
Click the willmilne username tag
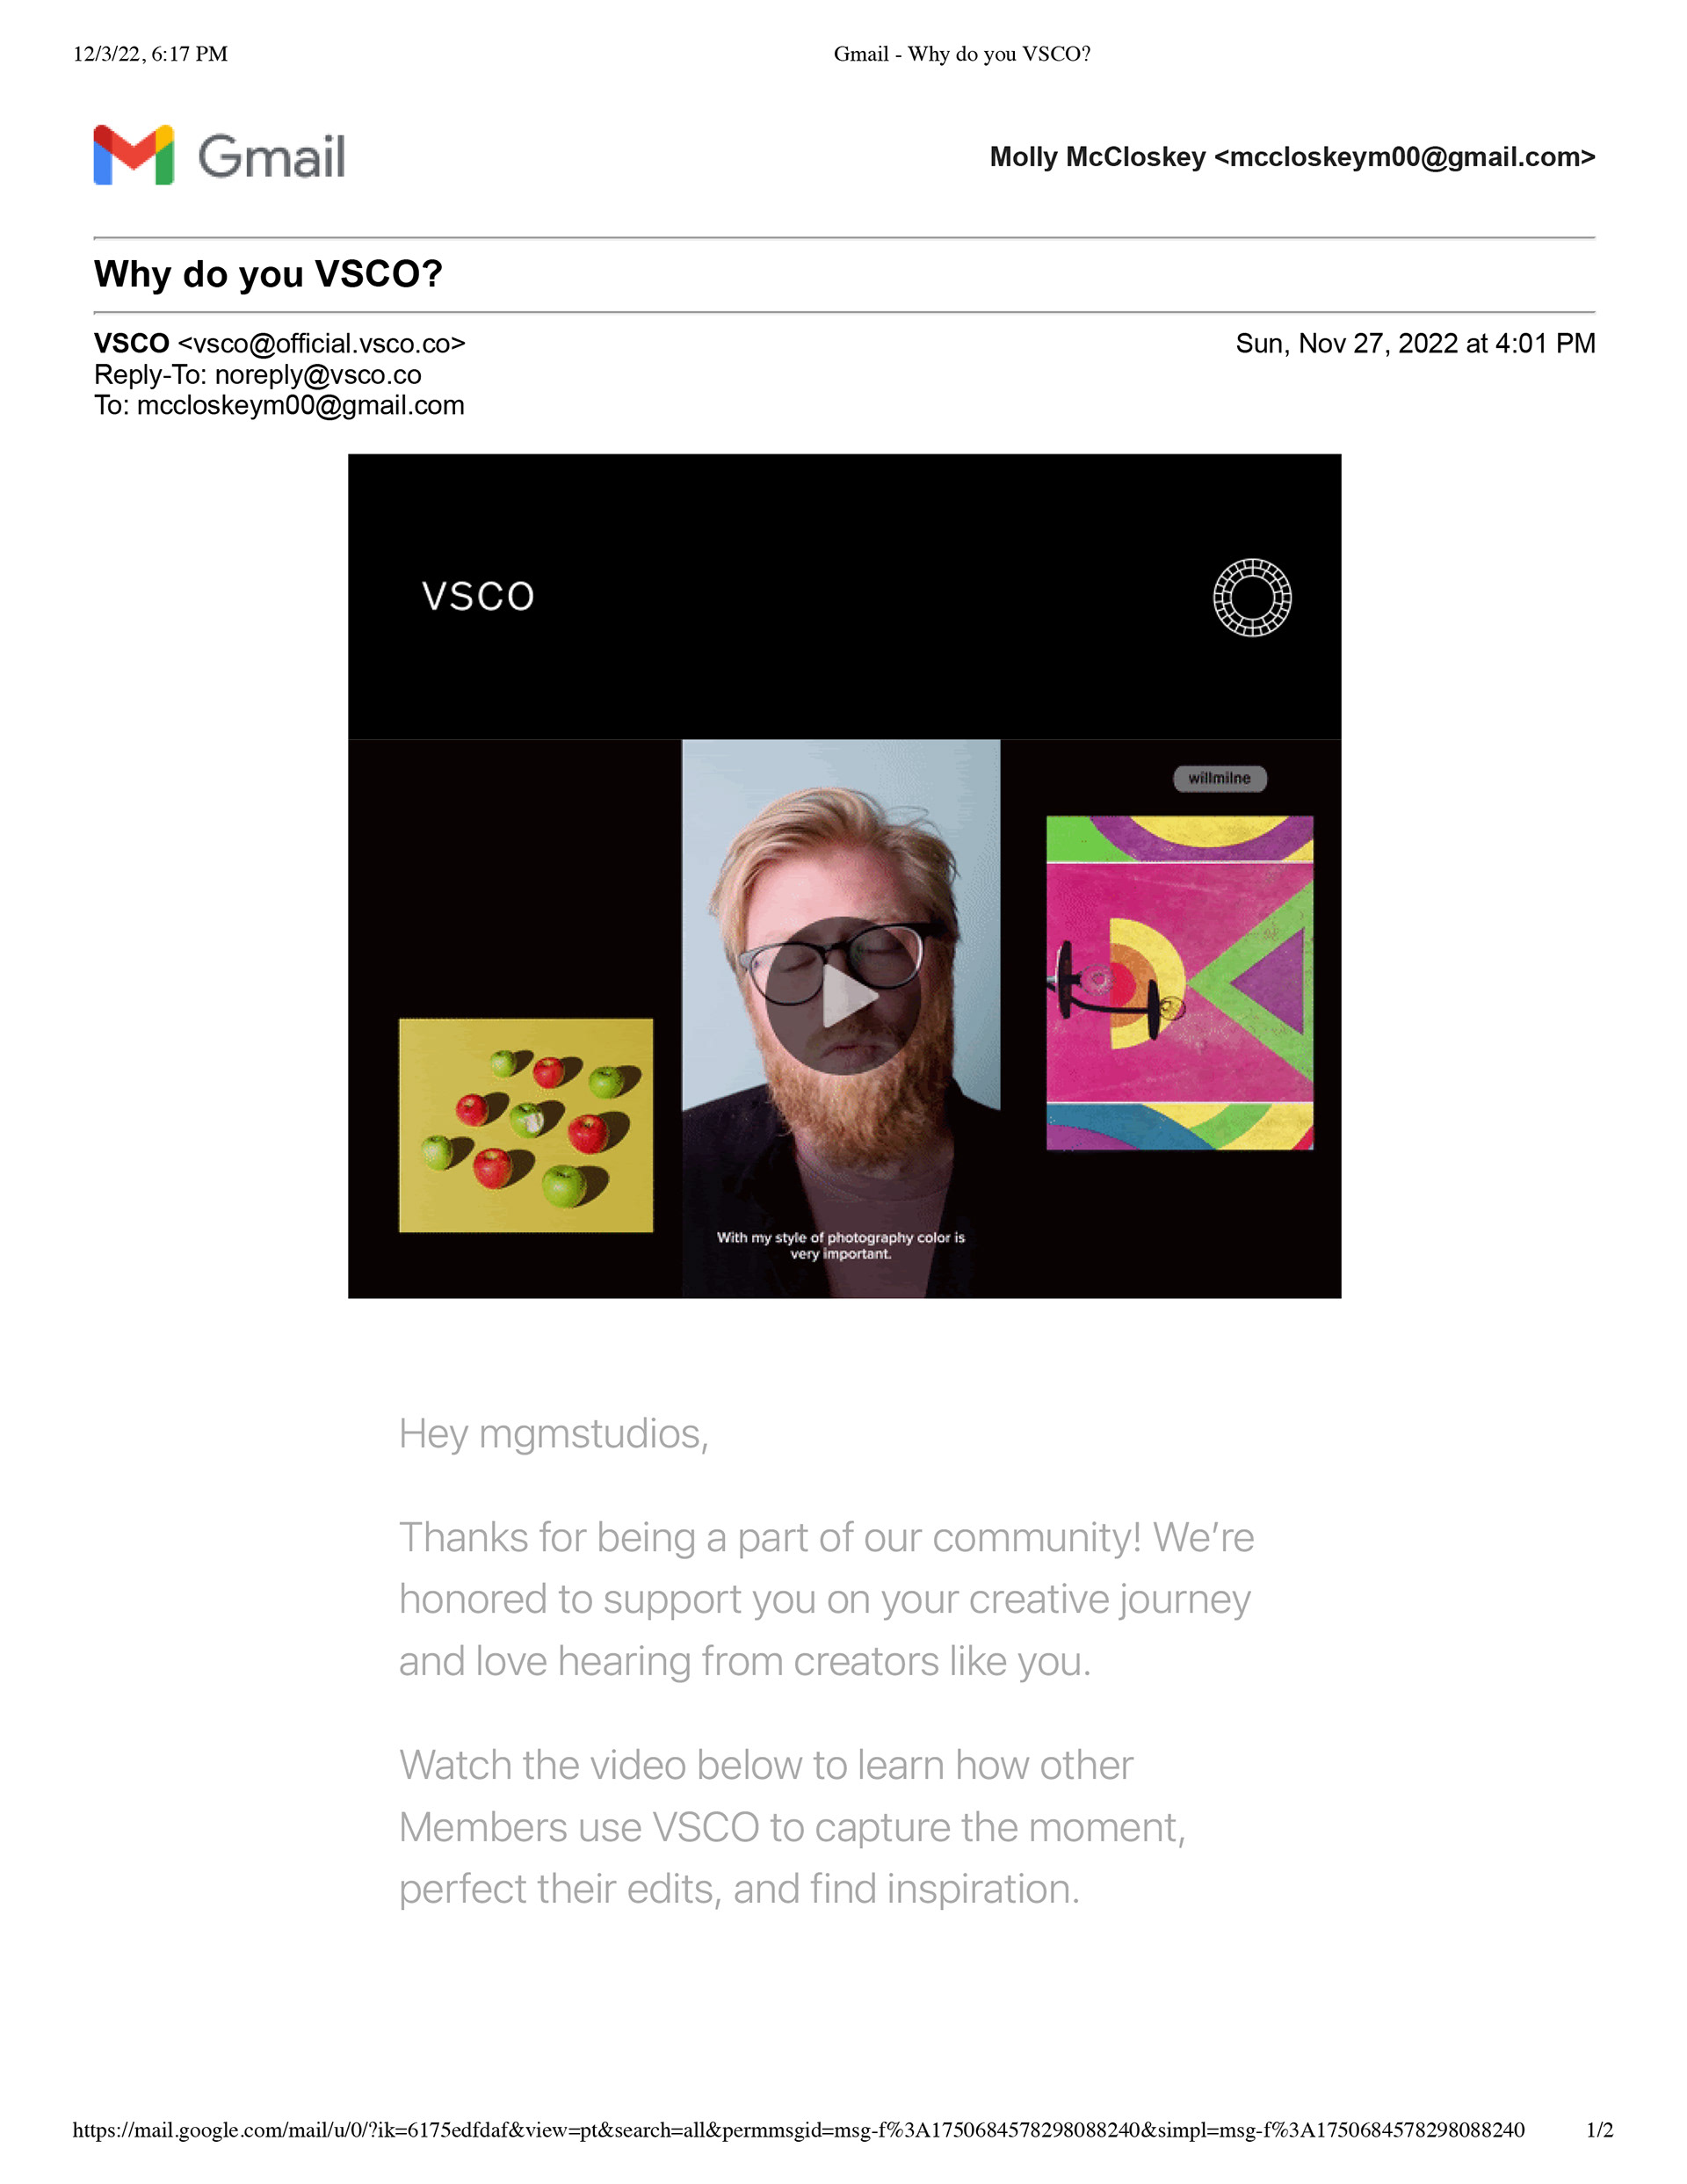click(1220, 778)
